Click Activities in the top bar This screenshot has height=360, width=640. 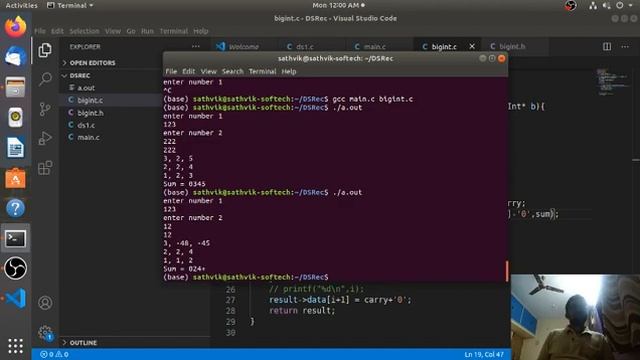21,5
